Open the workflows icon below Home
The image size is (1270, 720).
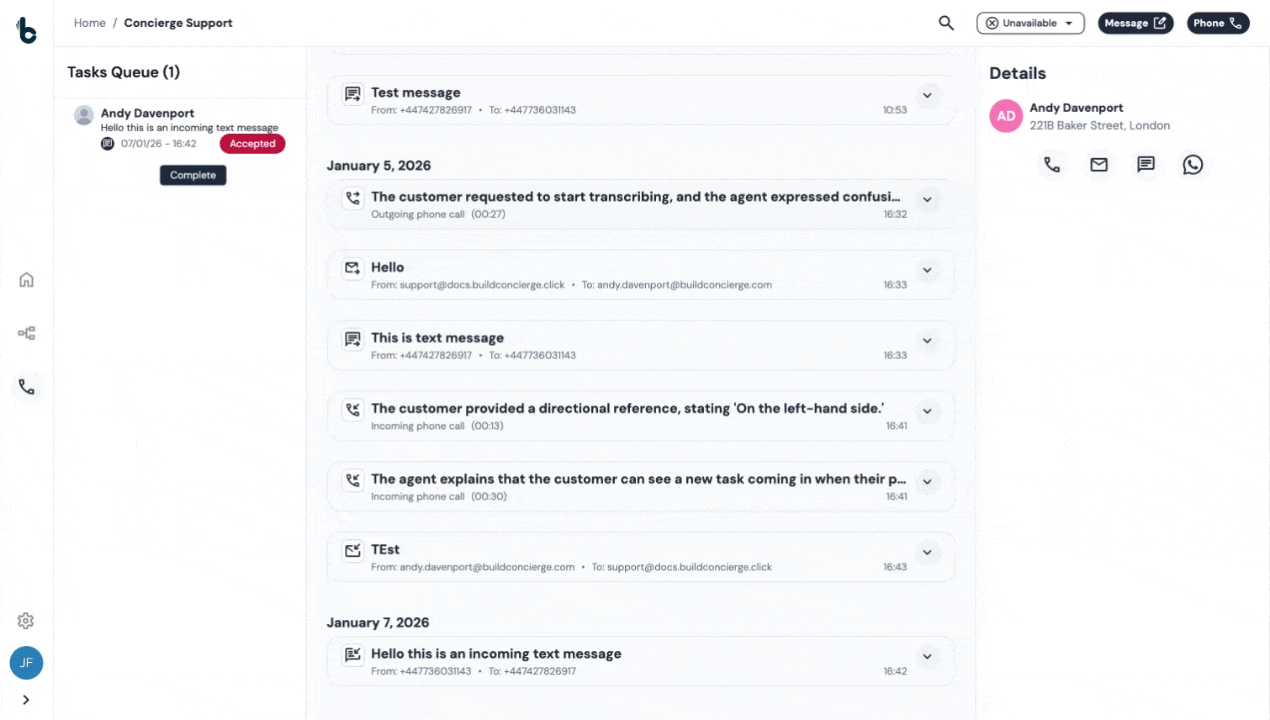(x=26, y=333)
